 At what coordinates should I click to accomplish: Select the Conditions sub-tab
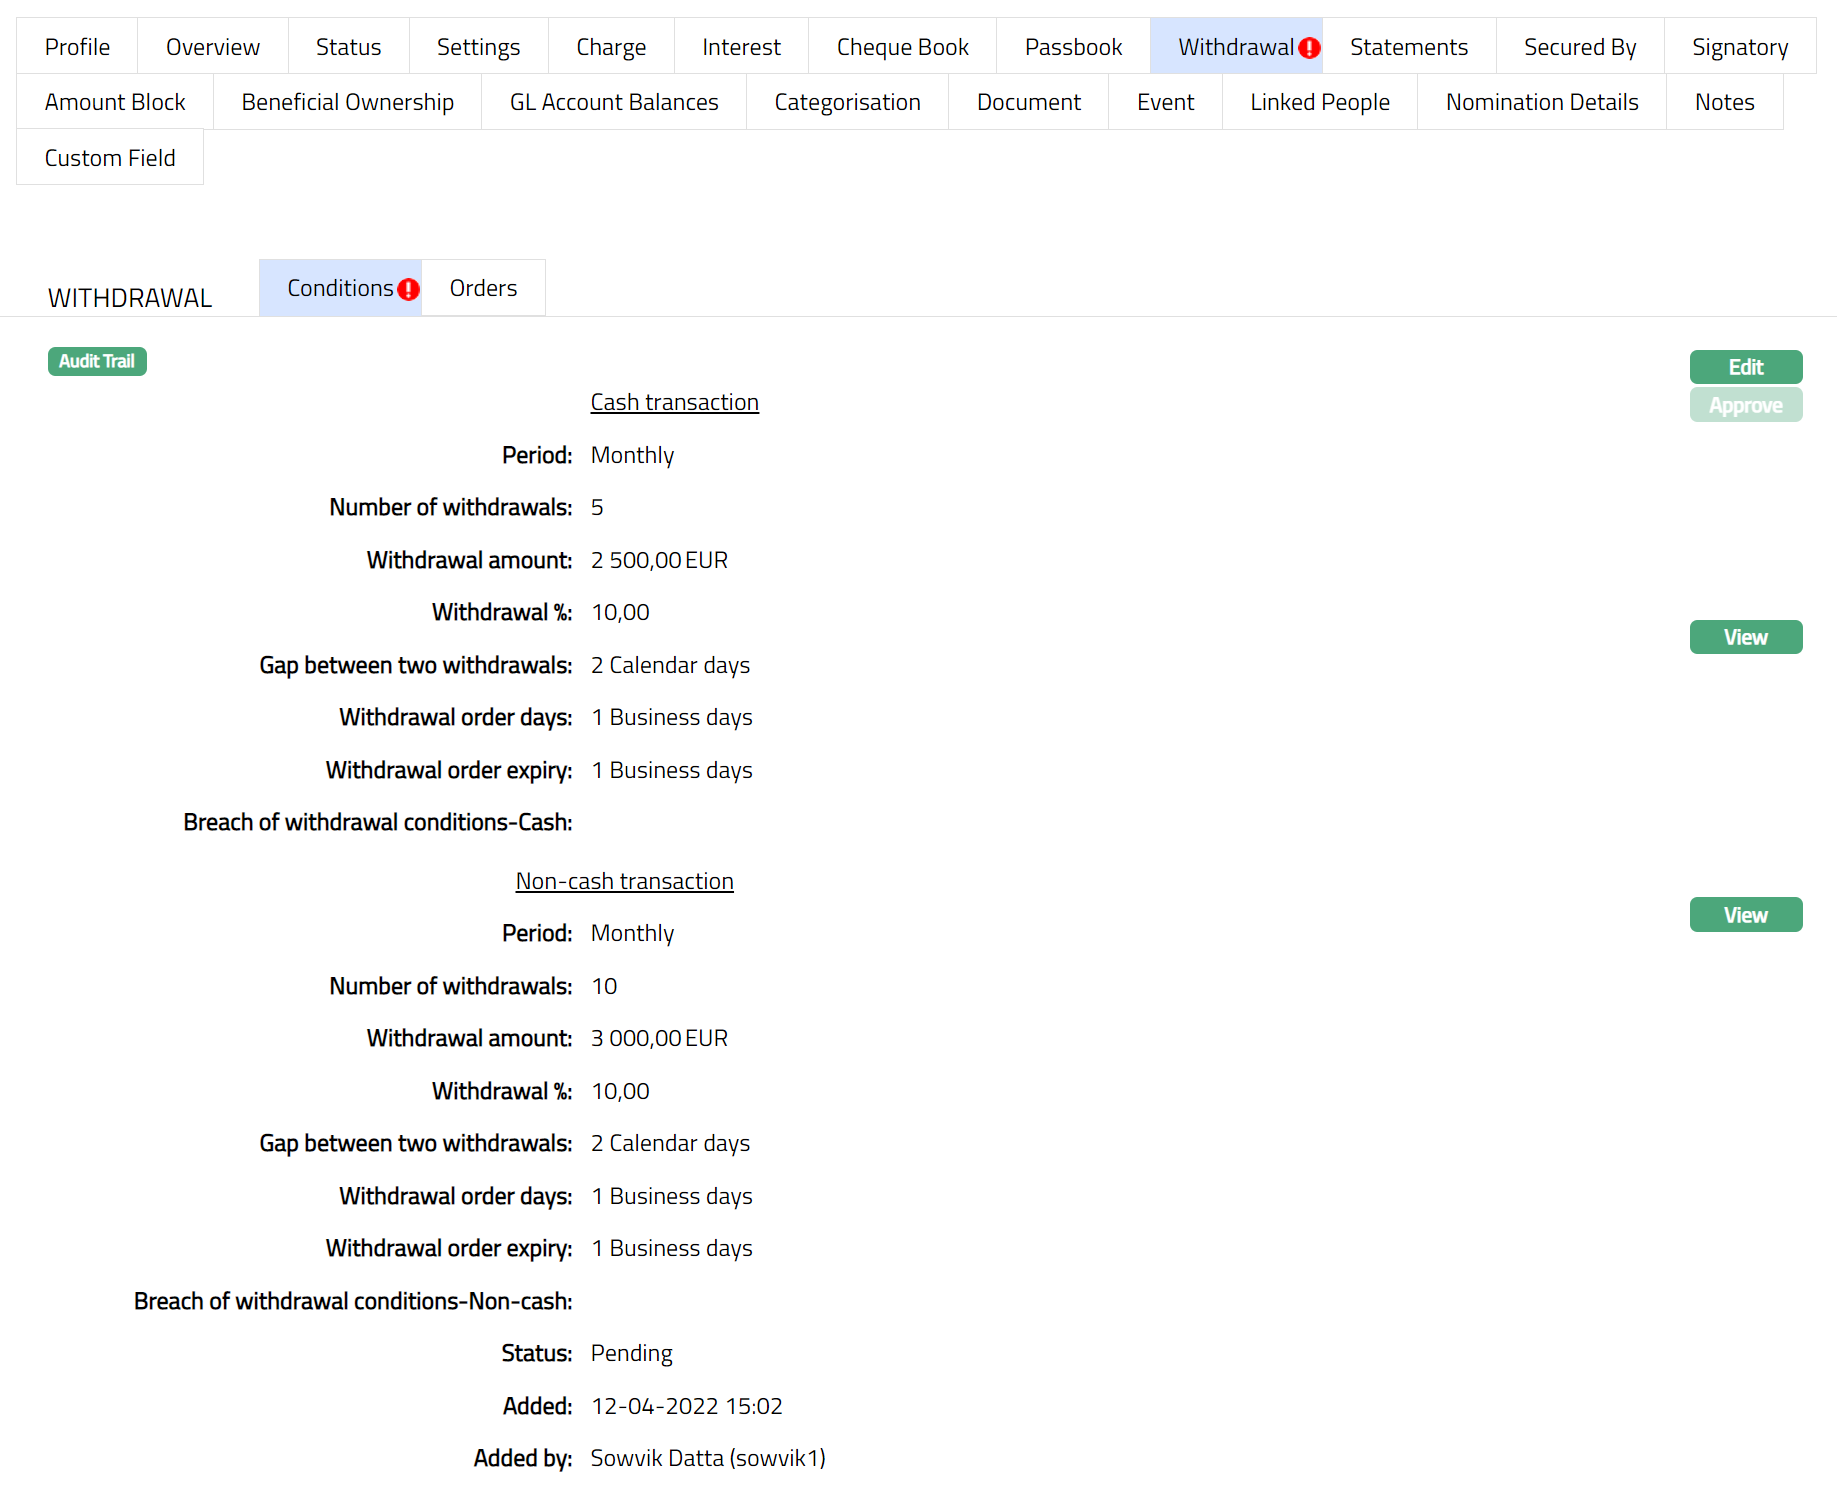point(339,288)
